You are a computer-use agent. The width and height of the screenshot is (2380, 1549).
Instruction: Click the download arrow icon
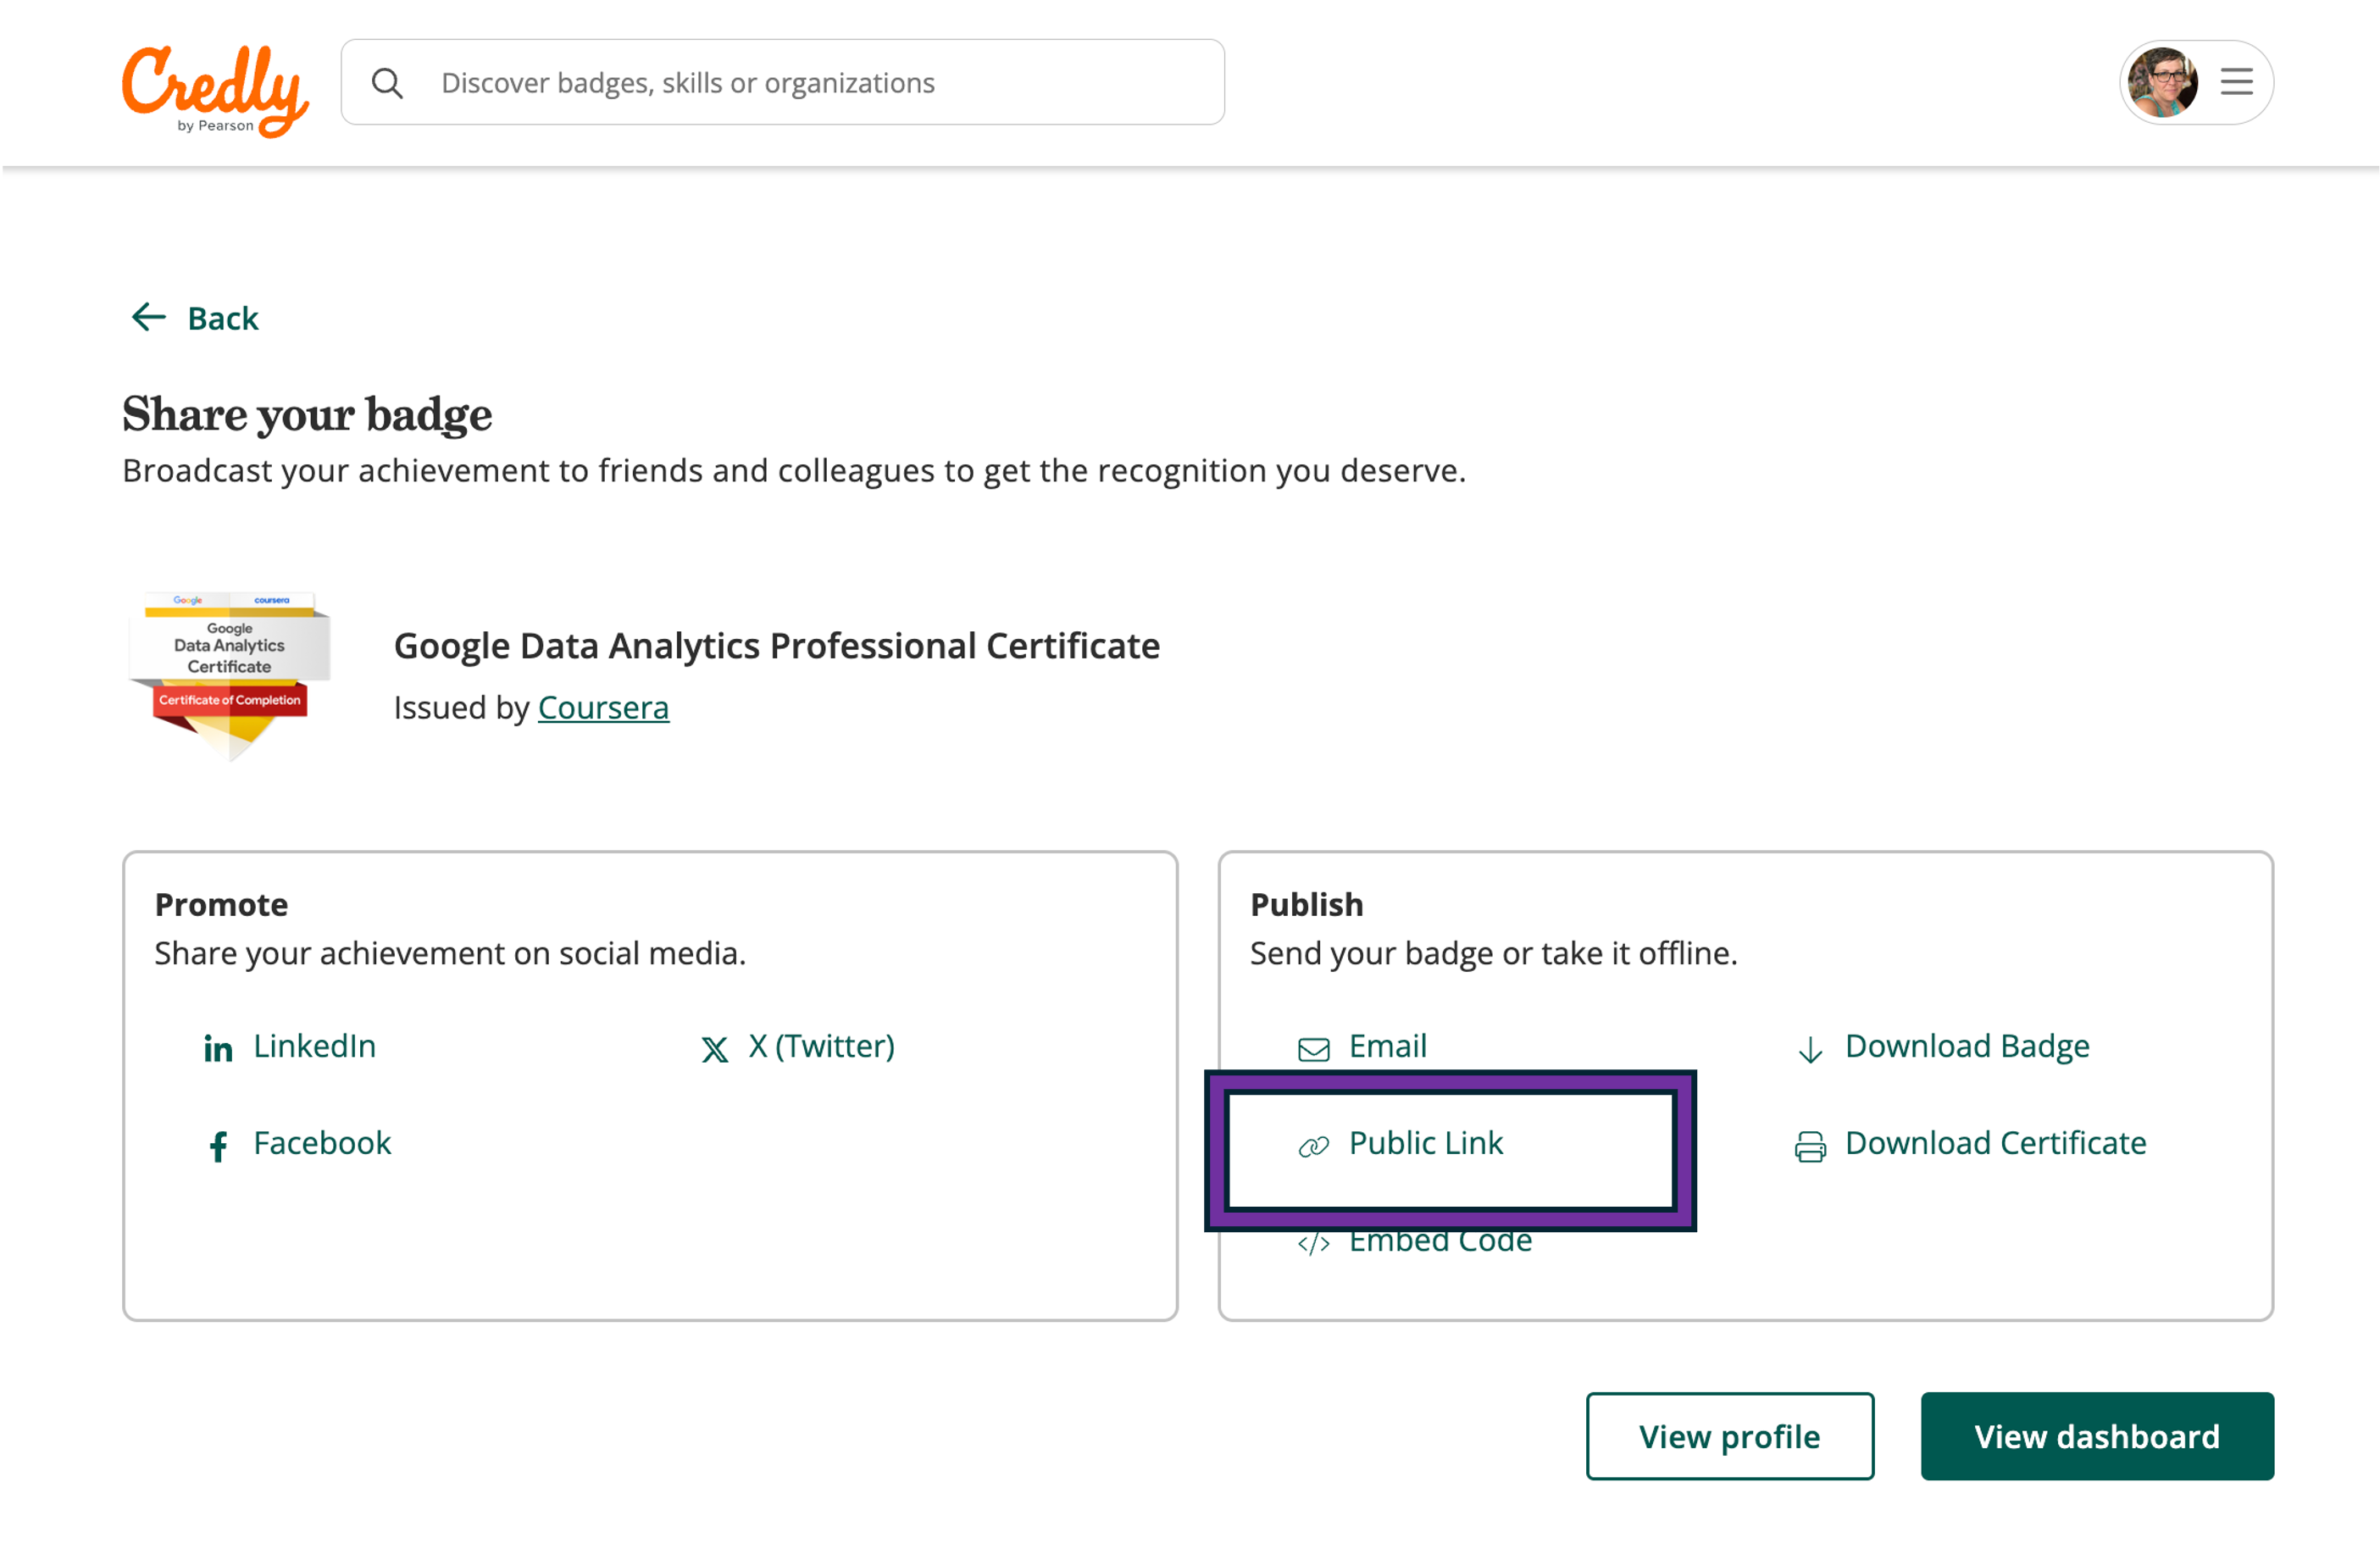(x=1811, y=1049)
